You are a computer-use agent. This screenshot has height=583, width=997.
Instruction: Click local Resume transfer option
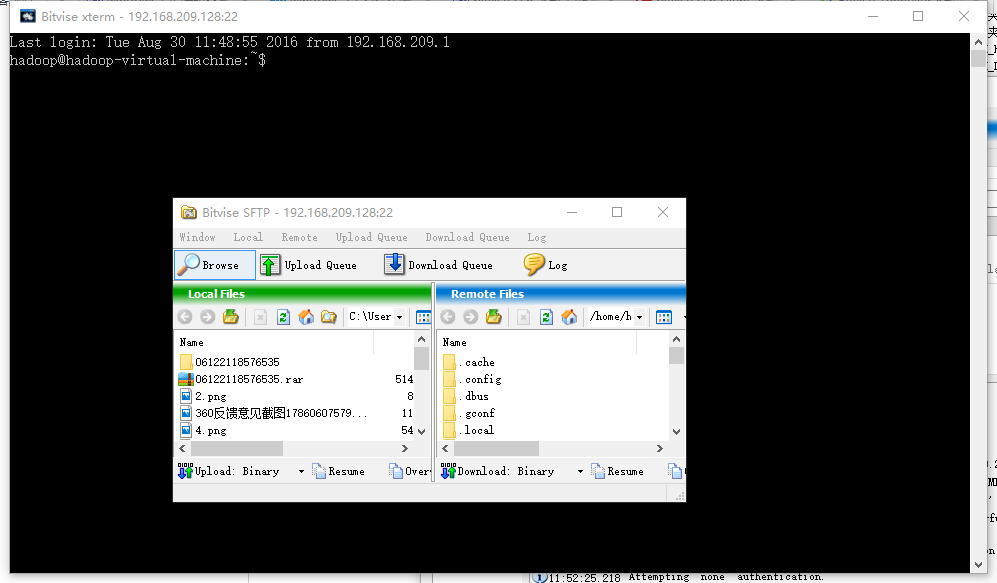point(339,471)
